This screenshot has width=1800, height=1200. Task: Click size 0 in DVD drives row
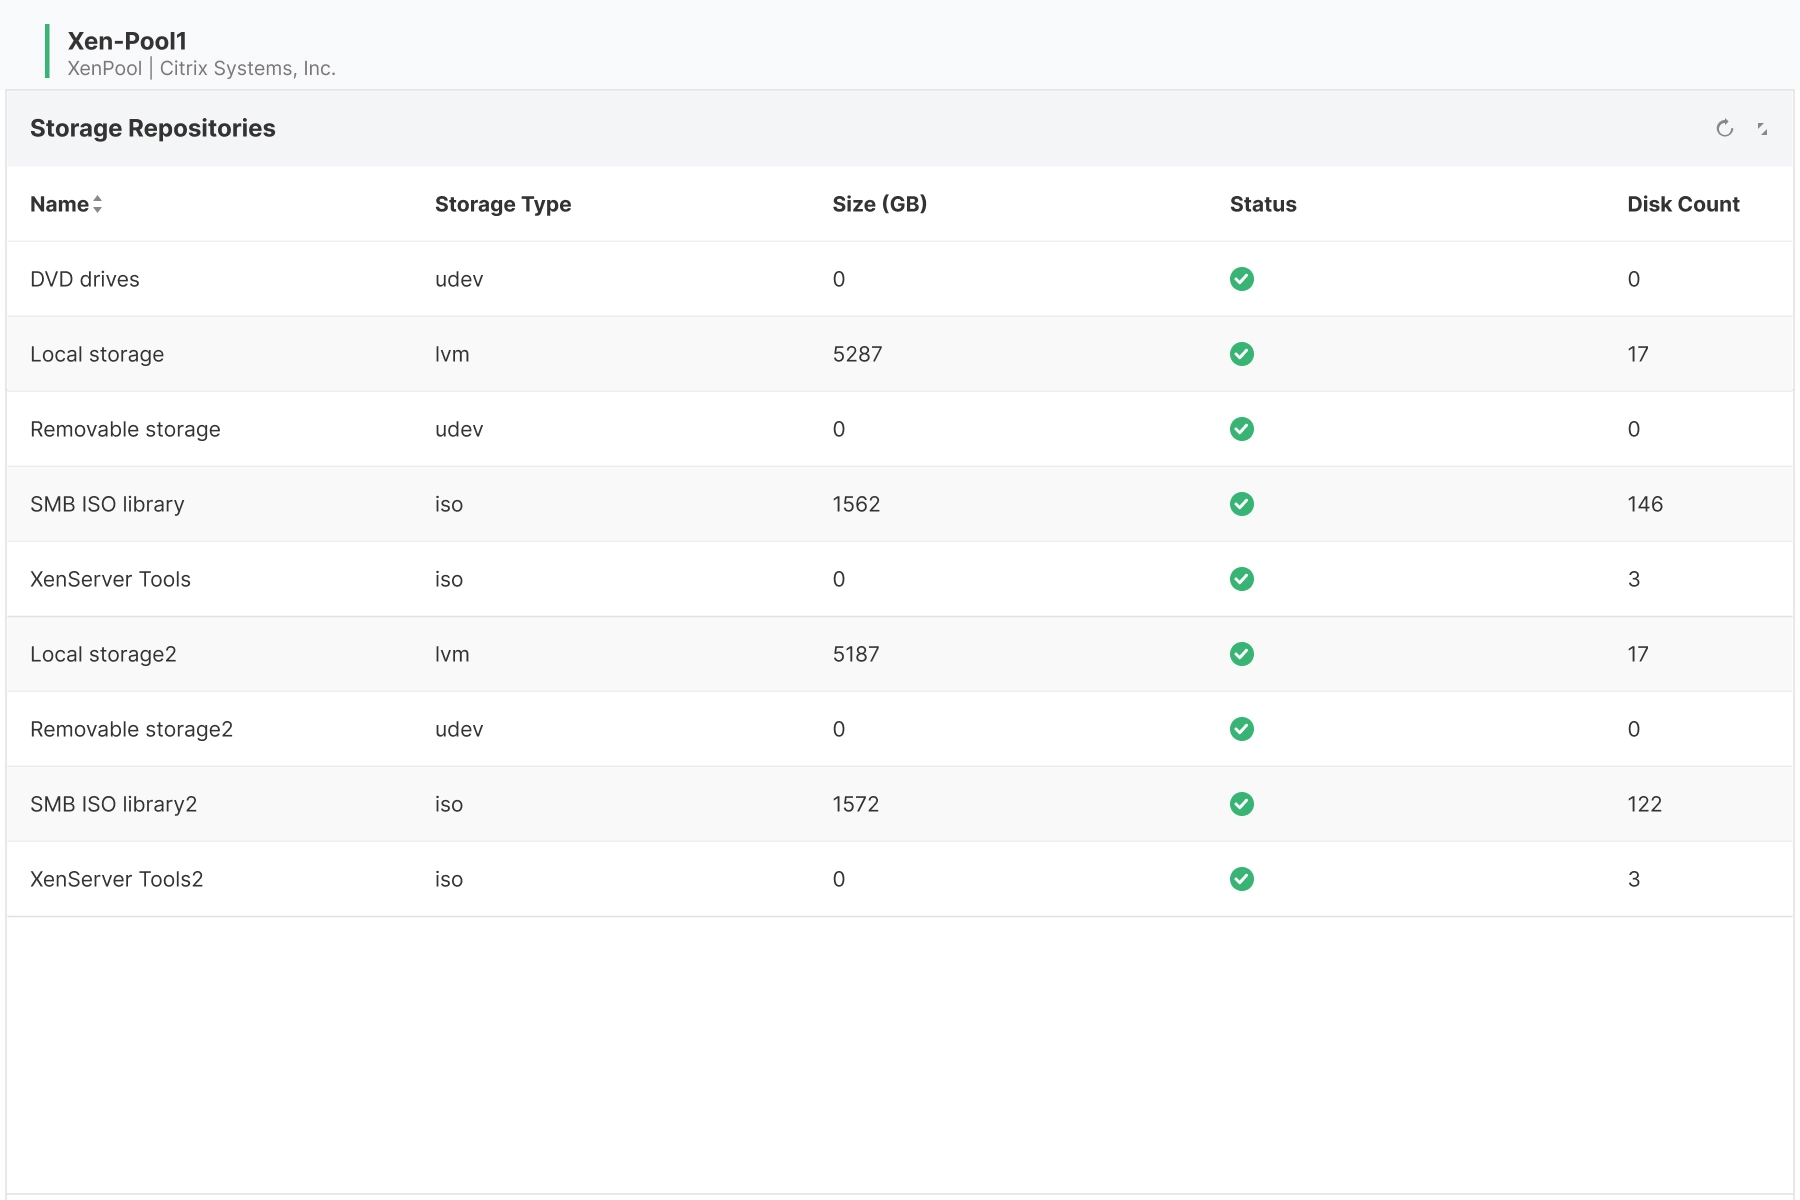pos(839,279)
